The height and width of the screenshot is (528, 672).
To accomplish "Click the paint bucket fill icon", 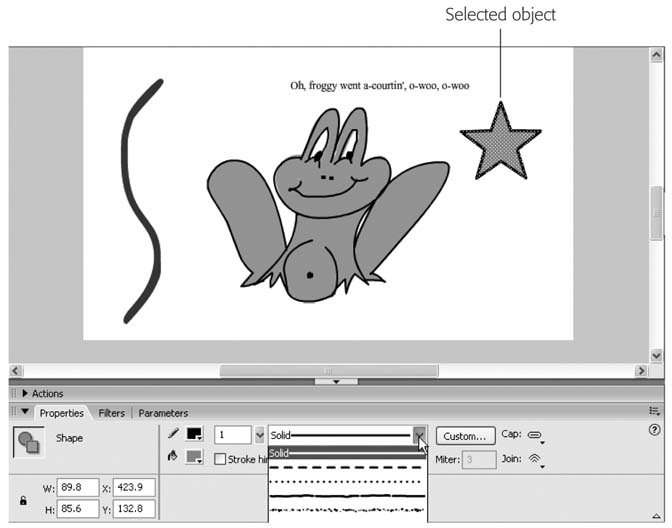I will point(173,457).
